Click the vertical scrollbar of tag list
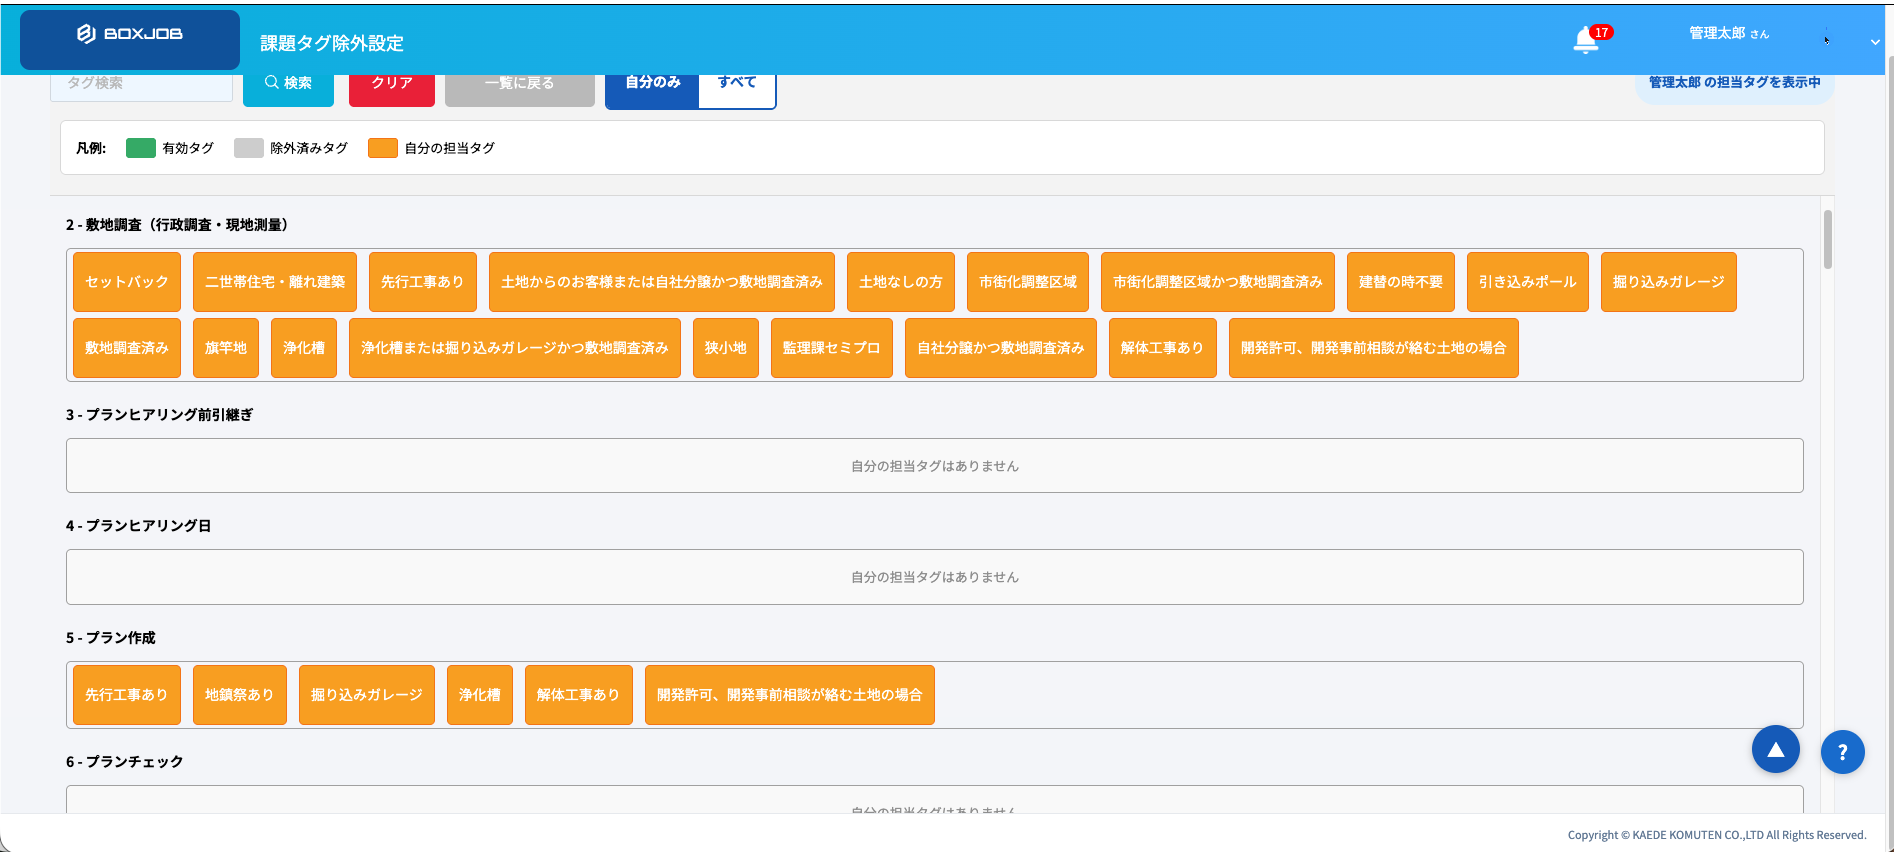This screenshot has width=1894, height=852. click(x=1827, y=240)
